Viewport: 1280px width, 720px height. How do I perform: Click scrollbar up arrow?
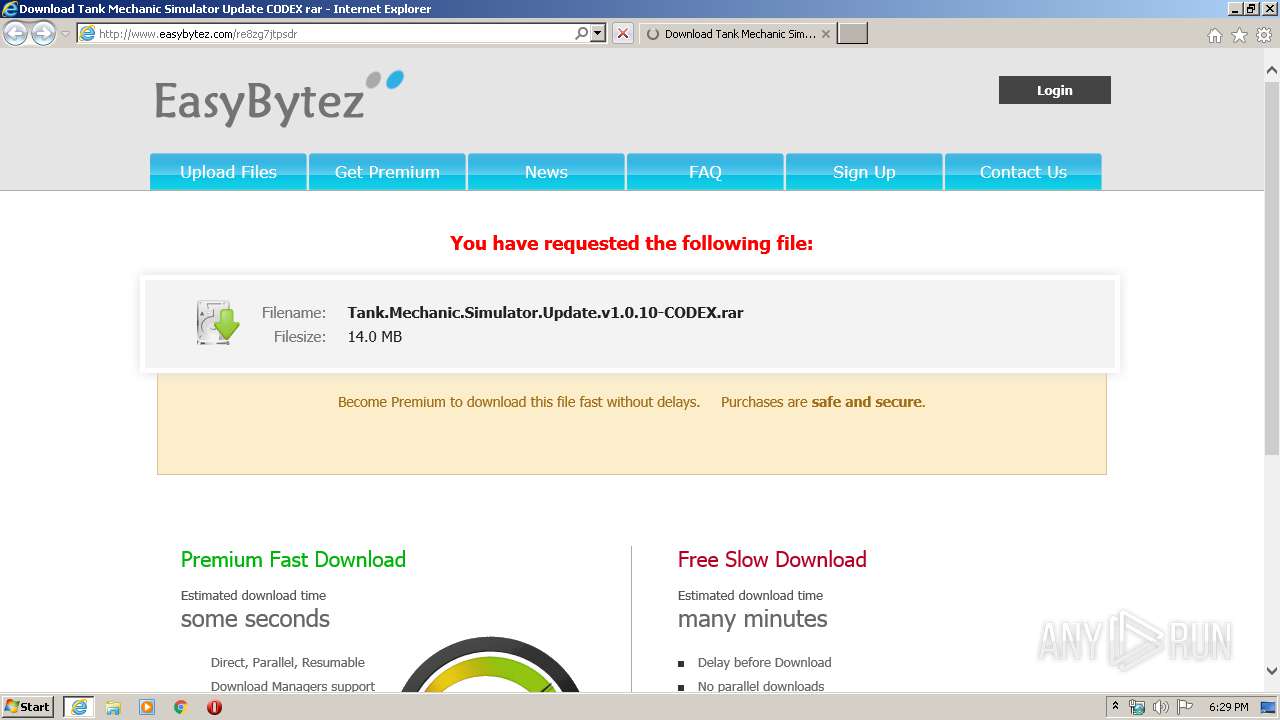pos(1272,70)
